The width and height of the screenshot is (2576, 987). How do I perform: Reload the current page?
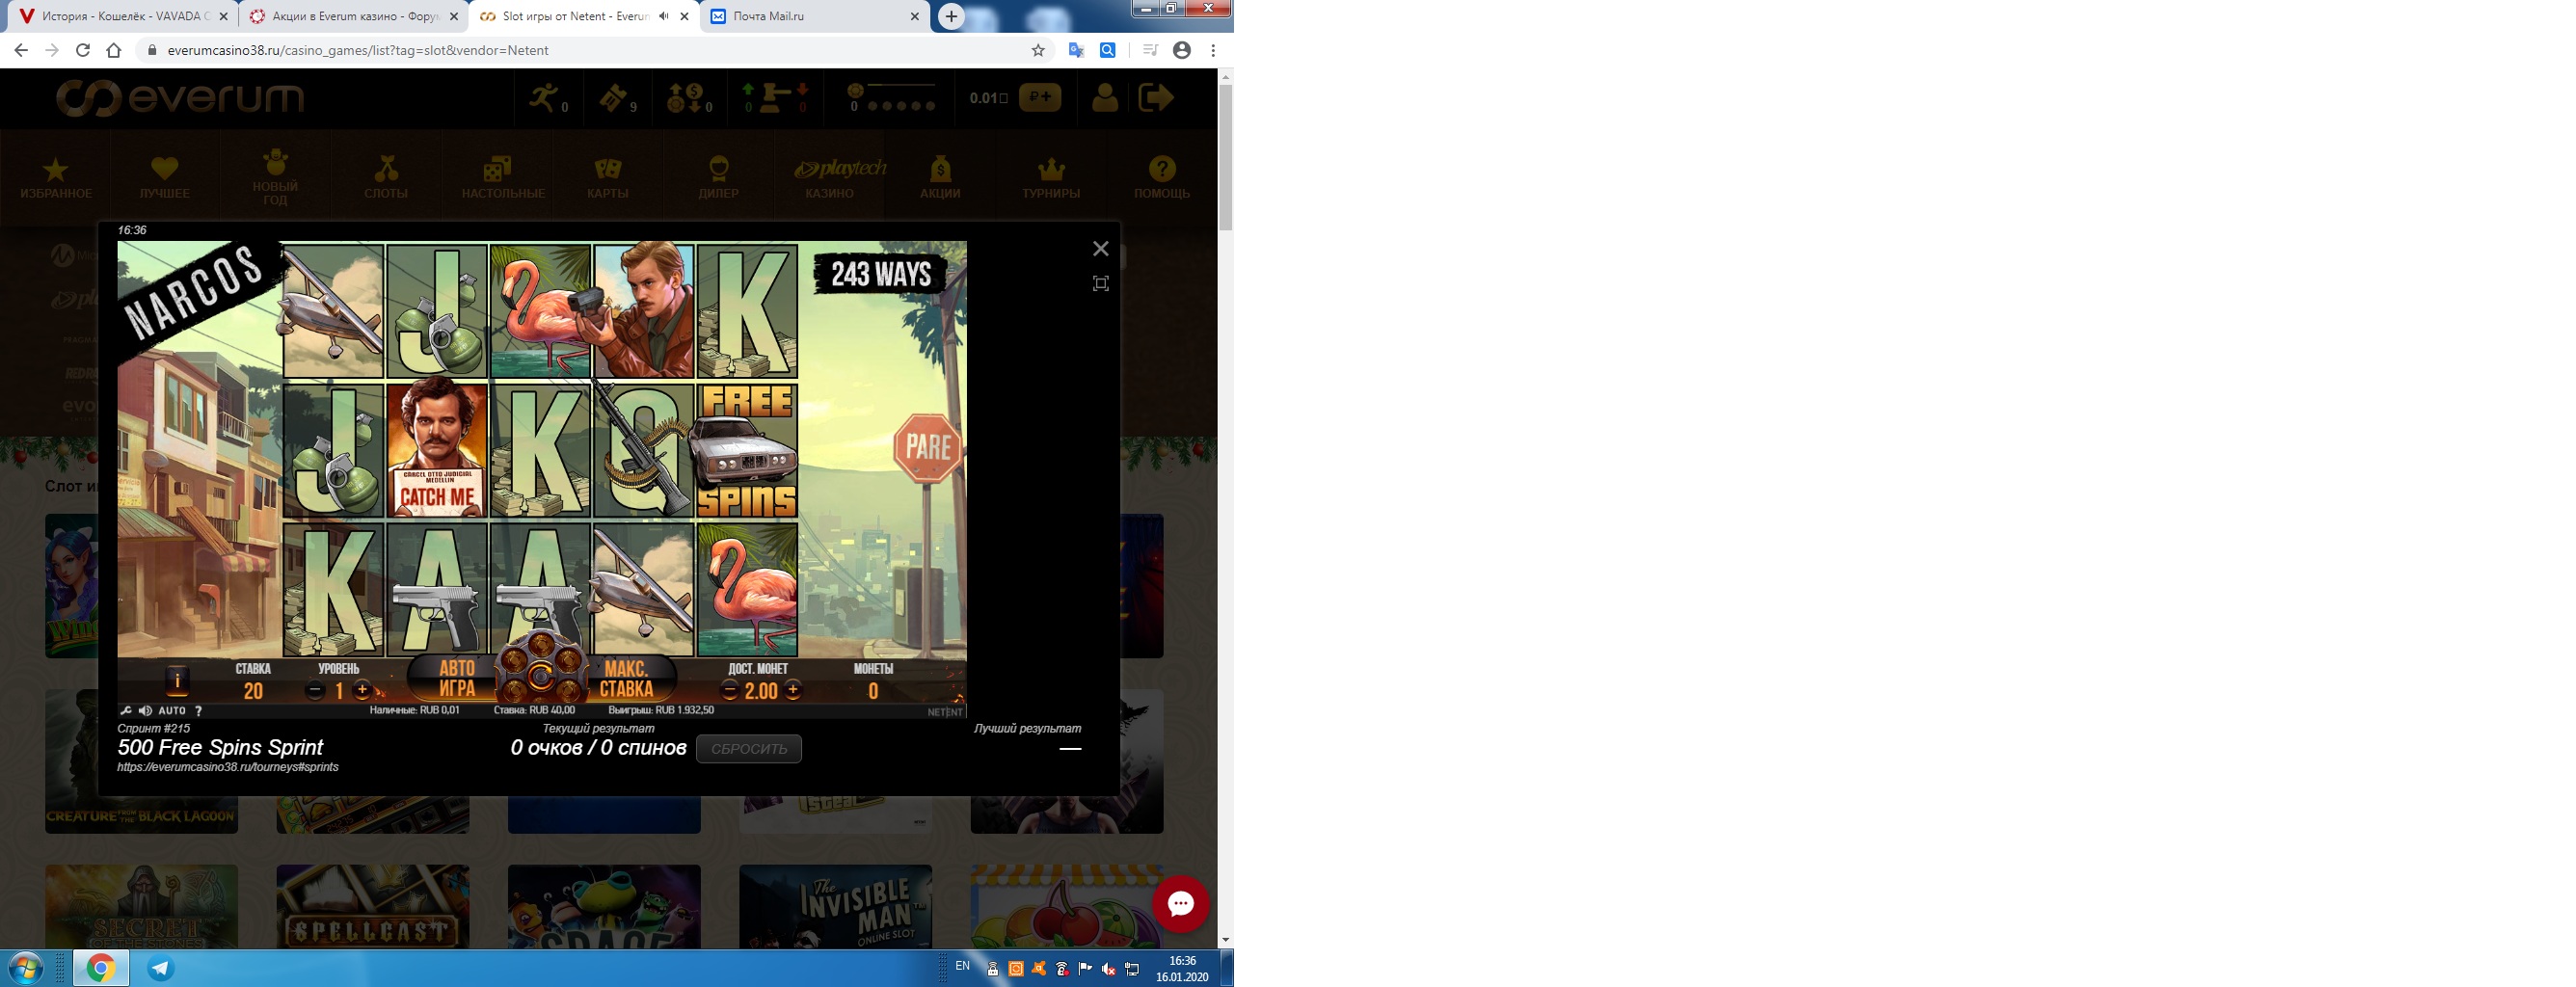pos(83,50)
